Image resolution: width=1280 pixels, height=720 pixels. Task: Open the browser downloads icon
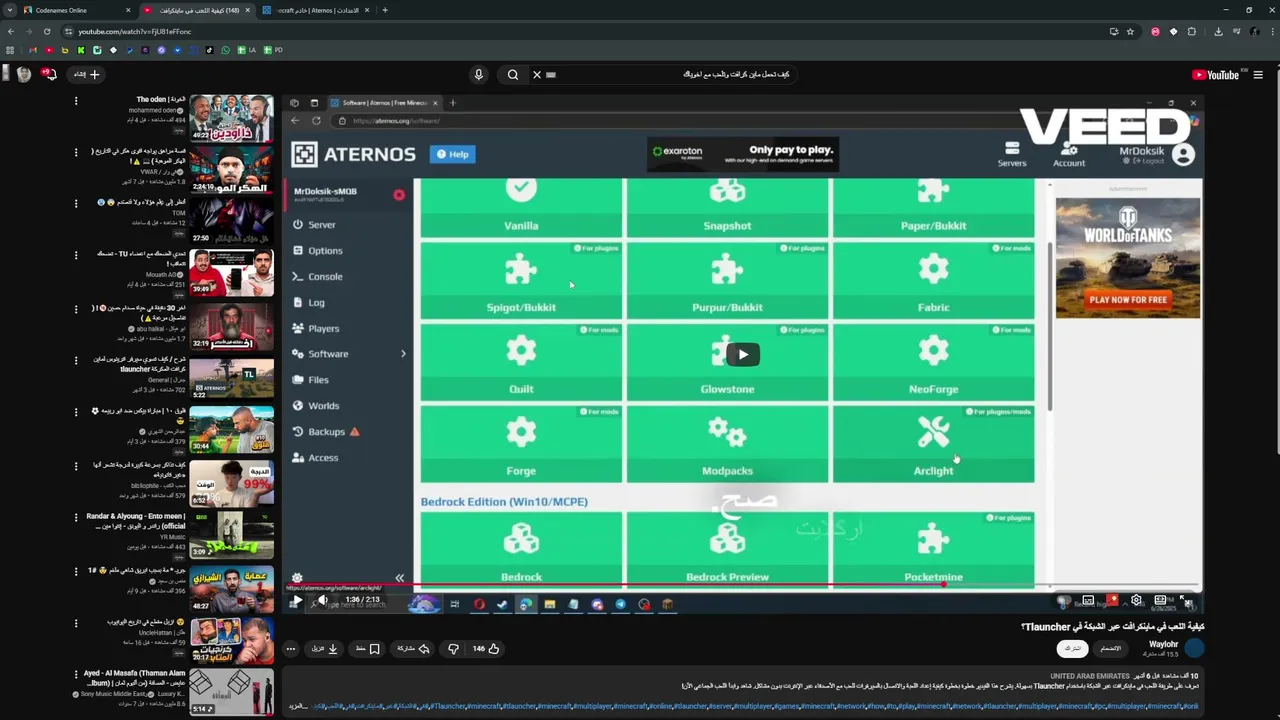[x=1218, y=31]
